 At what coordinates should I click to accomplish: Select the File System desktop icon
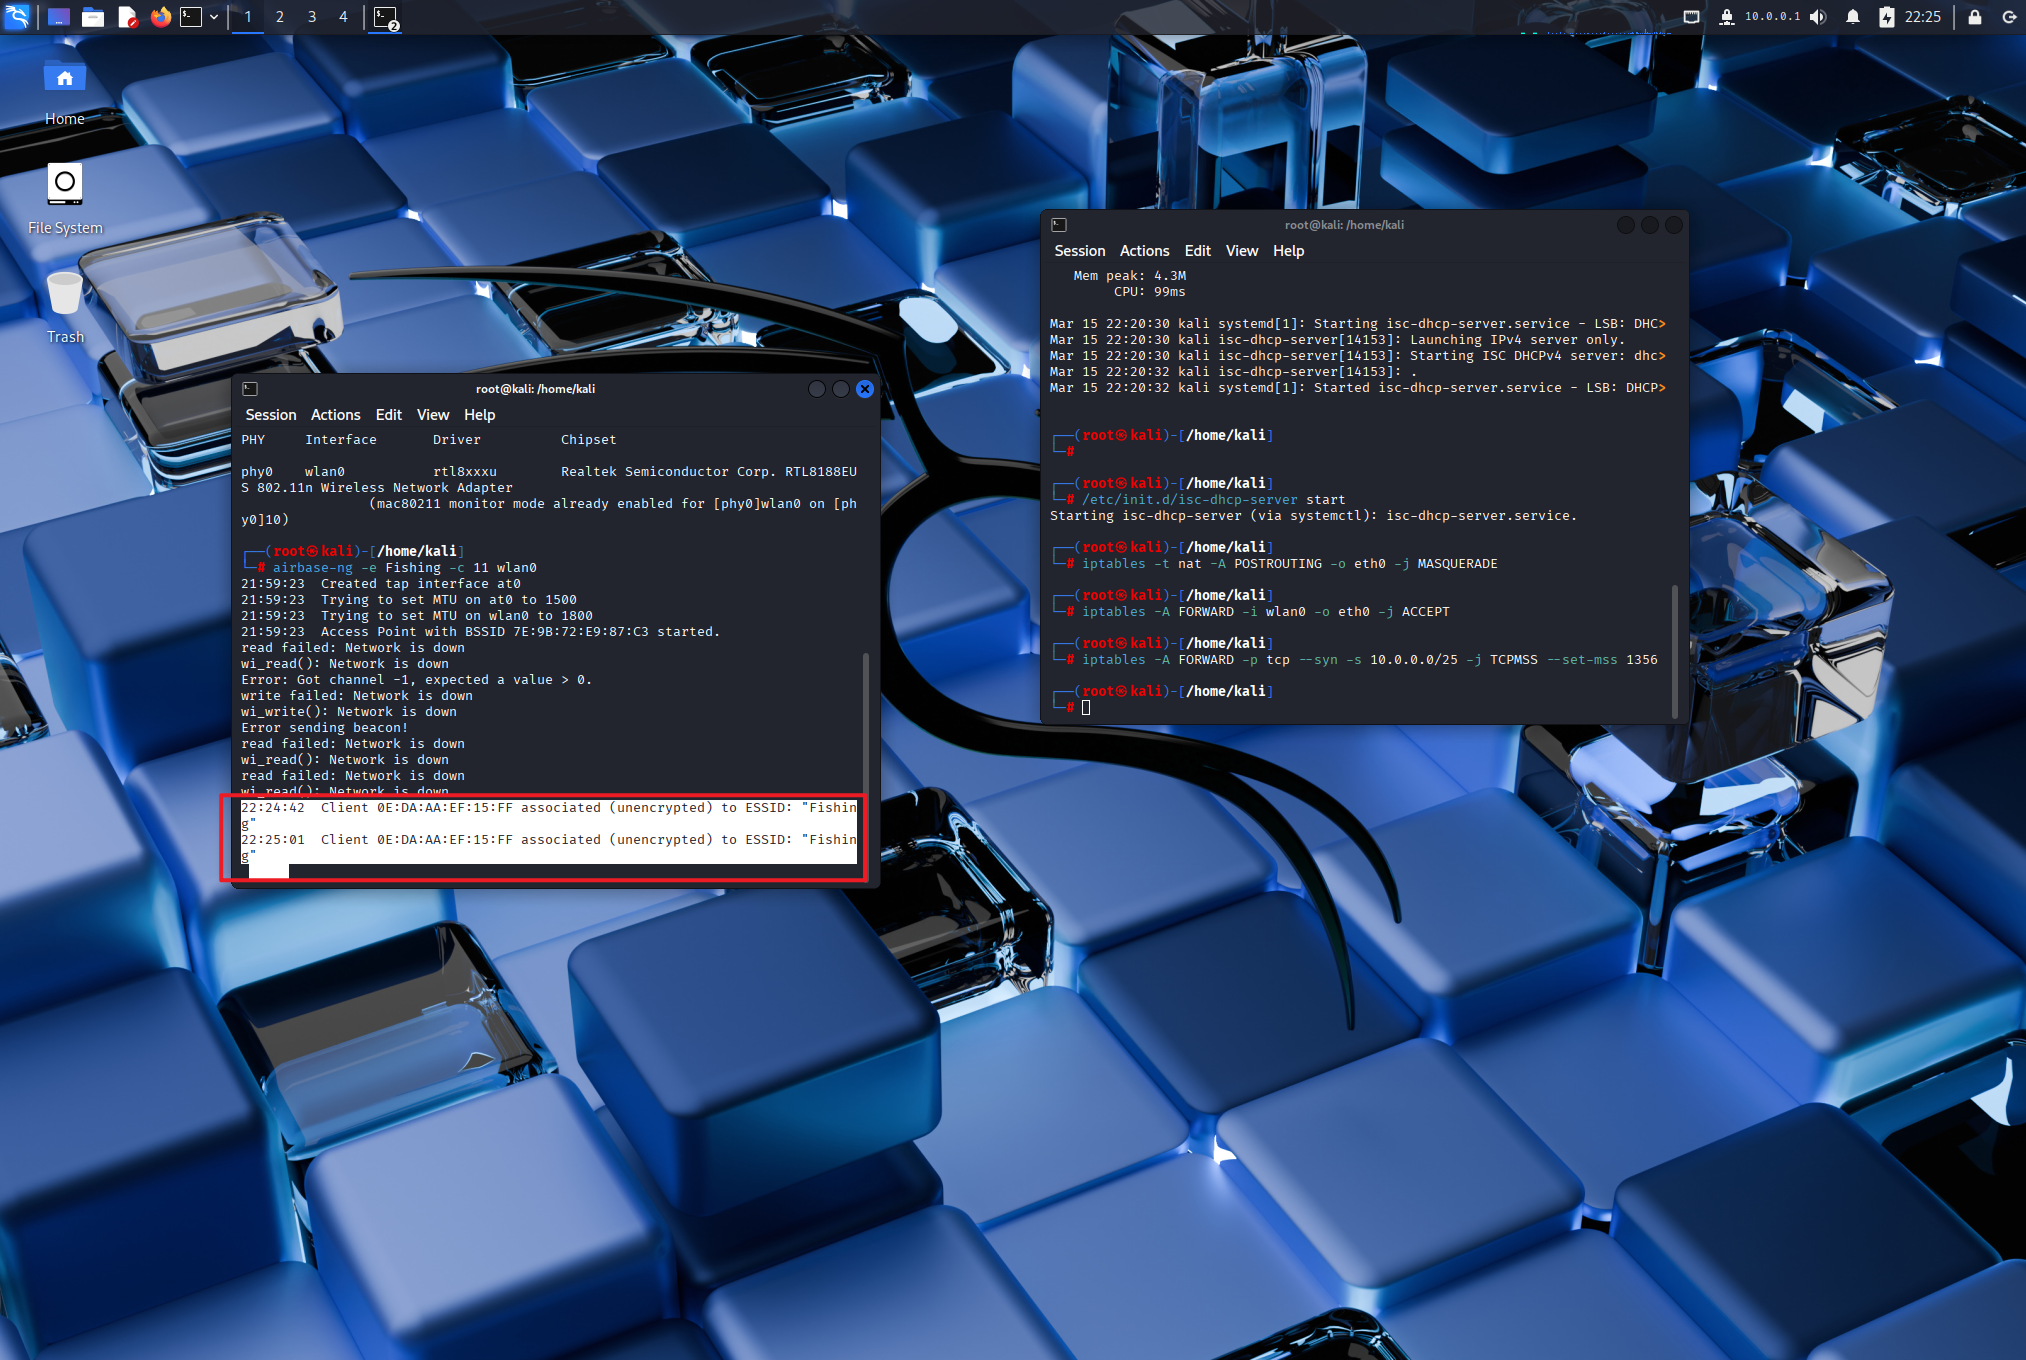coord(65,200)
